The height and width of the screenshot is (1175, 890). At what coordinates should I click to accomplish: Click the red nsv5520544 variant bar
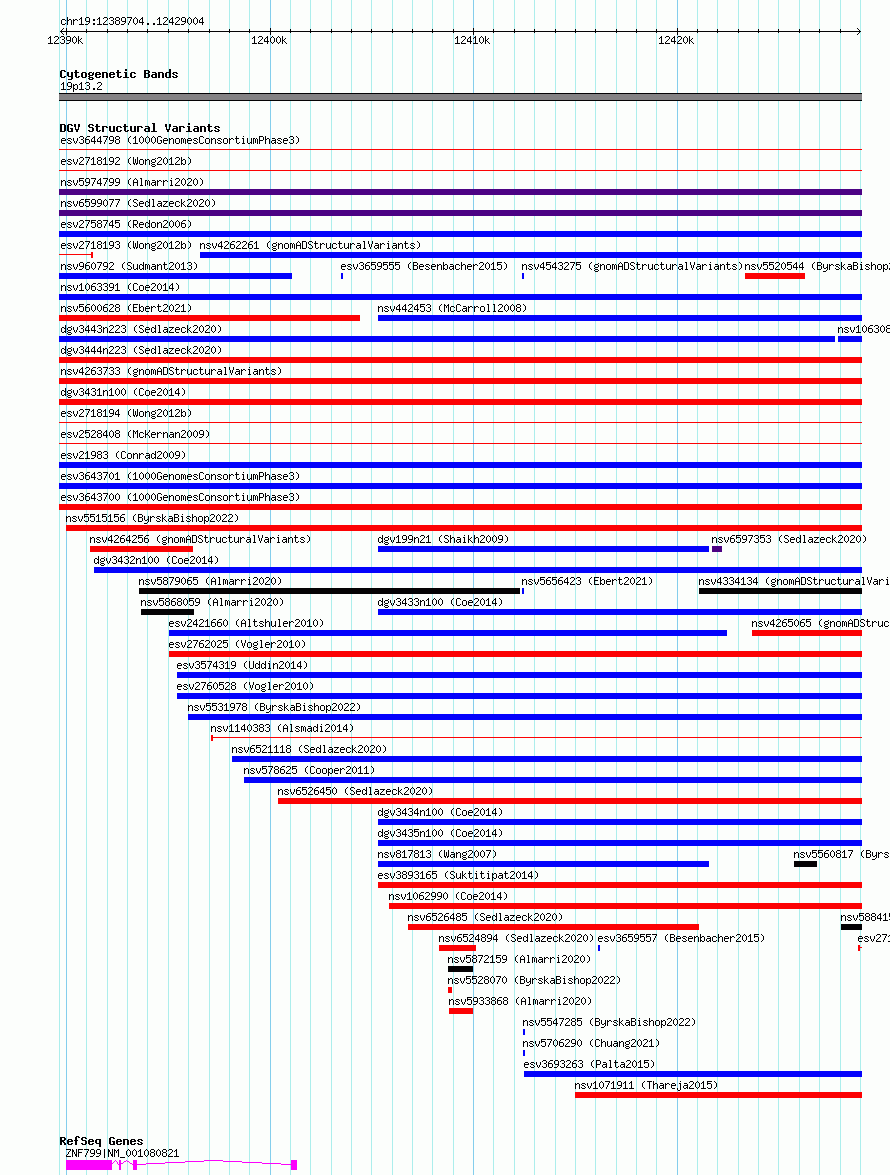click(x=775, y=277)
